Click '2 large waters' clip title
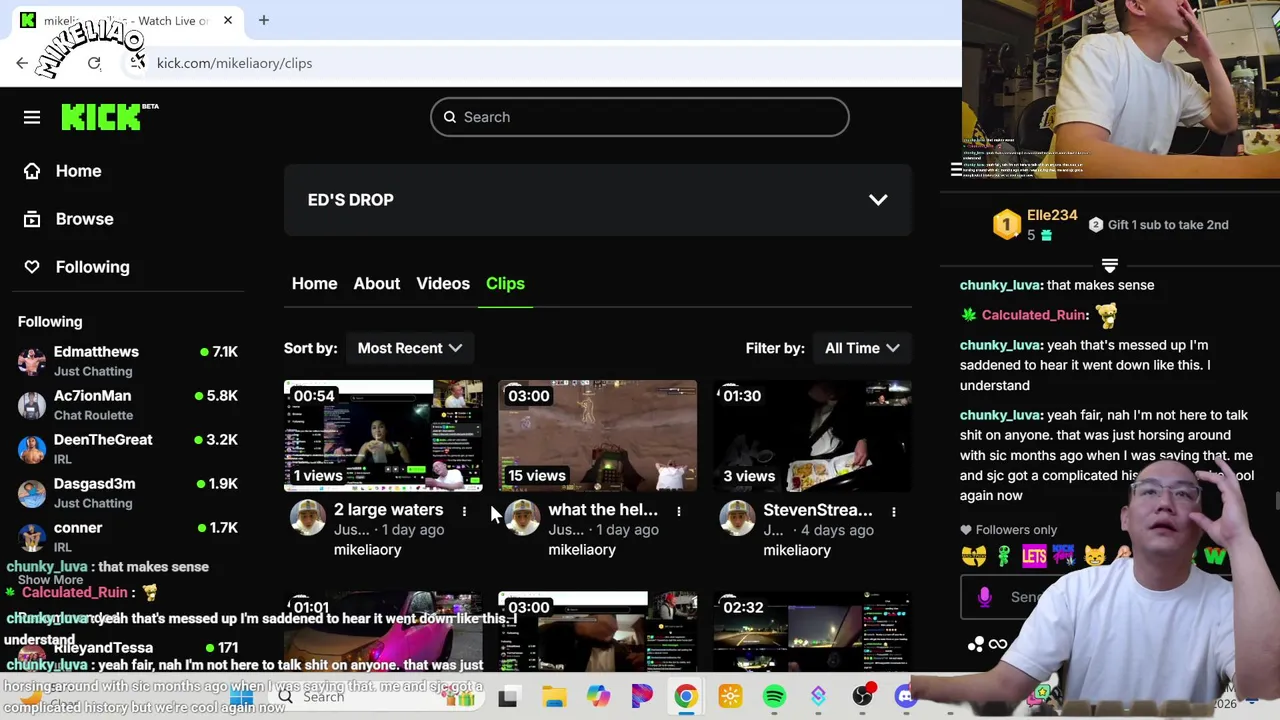The height and width of the screenshot is (720, 1280). click(x=388, y=510)
